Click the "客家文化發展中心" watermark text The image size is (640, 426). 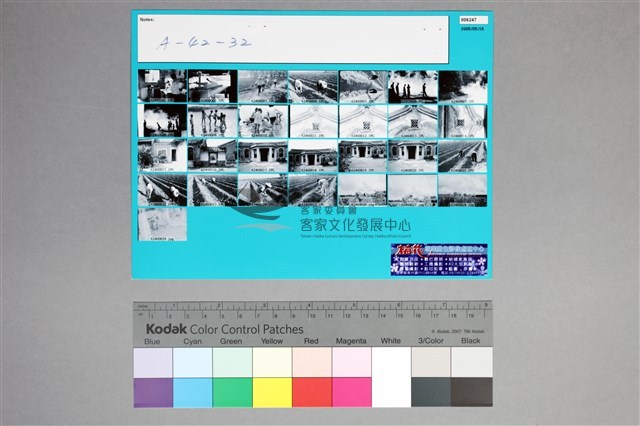click(355, 225)
